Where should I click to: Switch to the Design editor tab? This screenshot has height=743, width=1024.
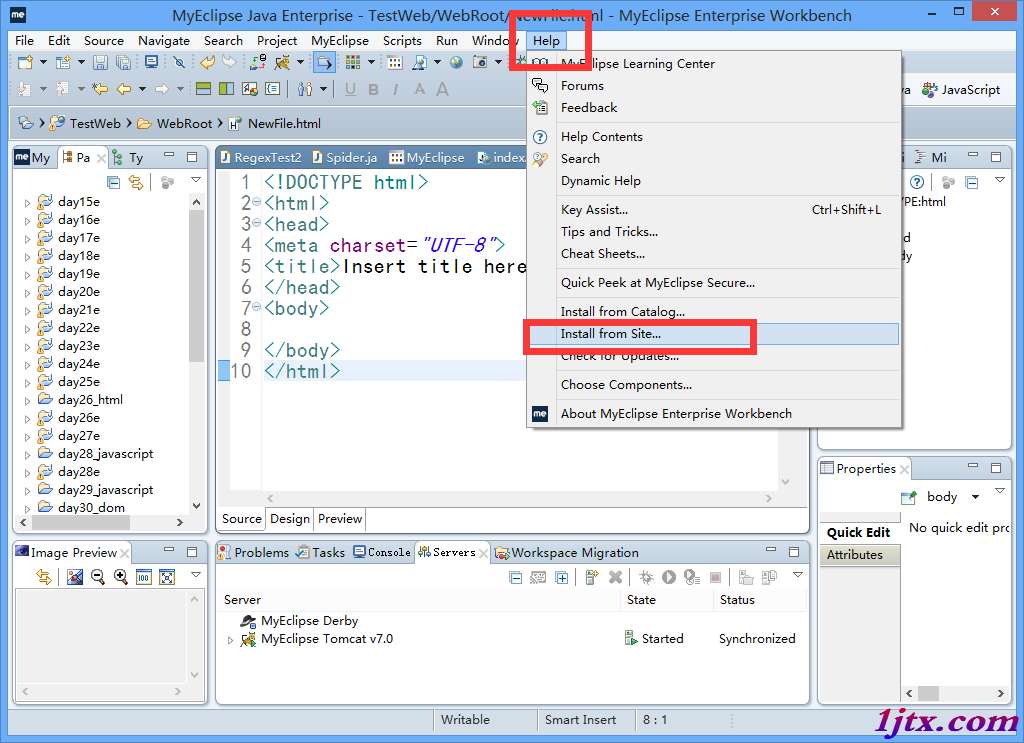290,519
